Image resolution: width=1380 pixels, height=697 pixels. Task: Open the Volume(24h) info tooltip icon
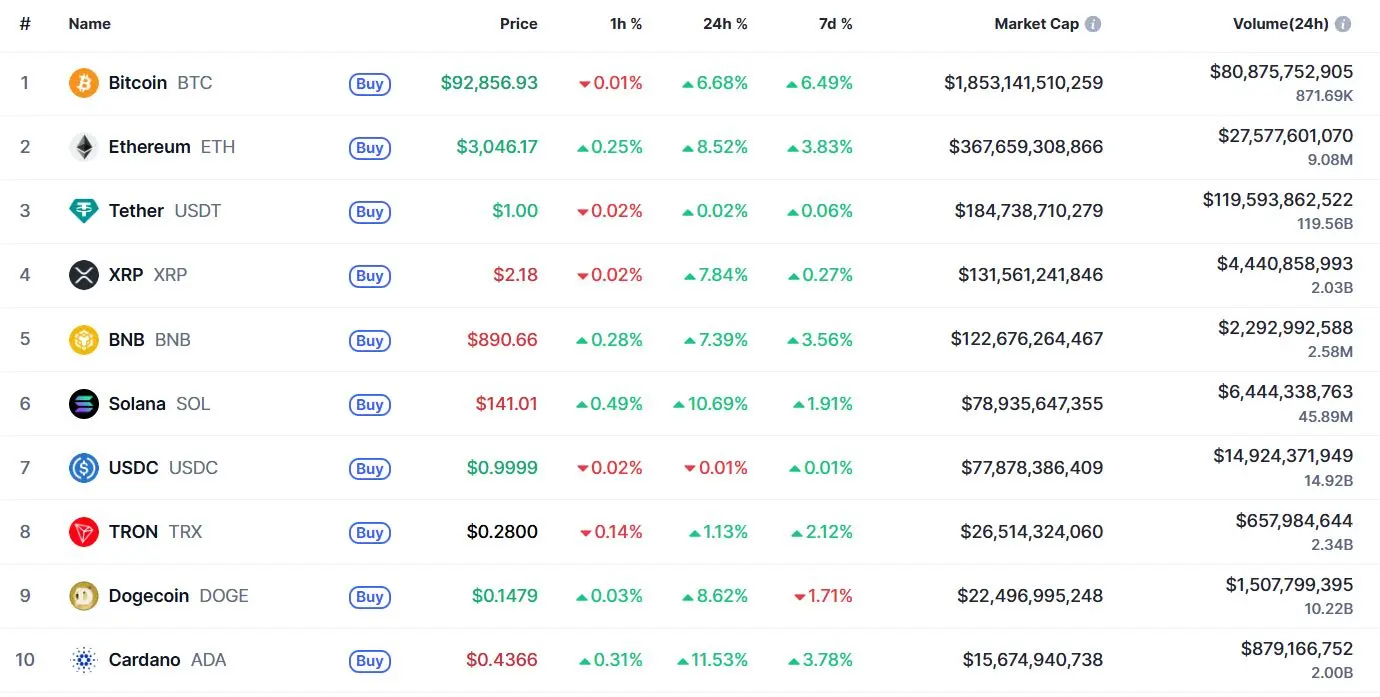pos(1343,24)
